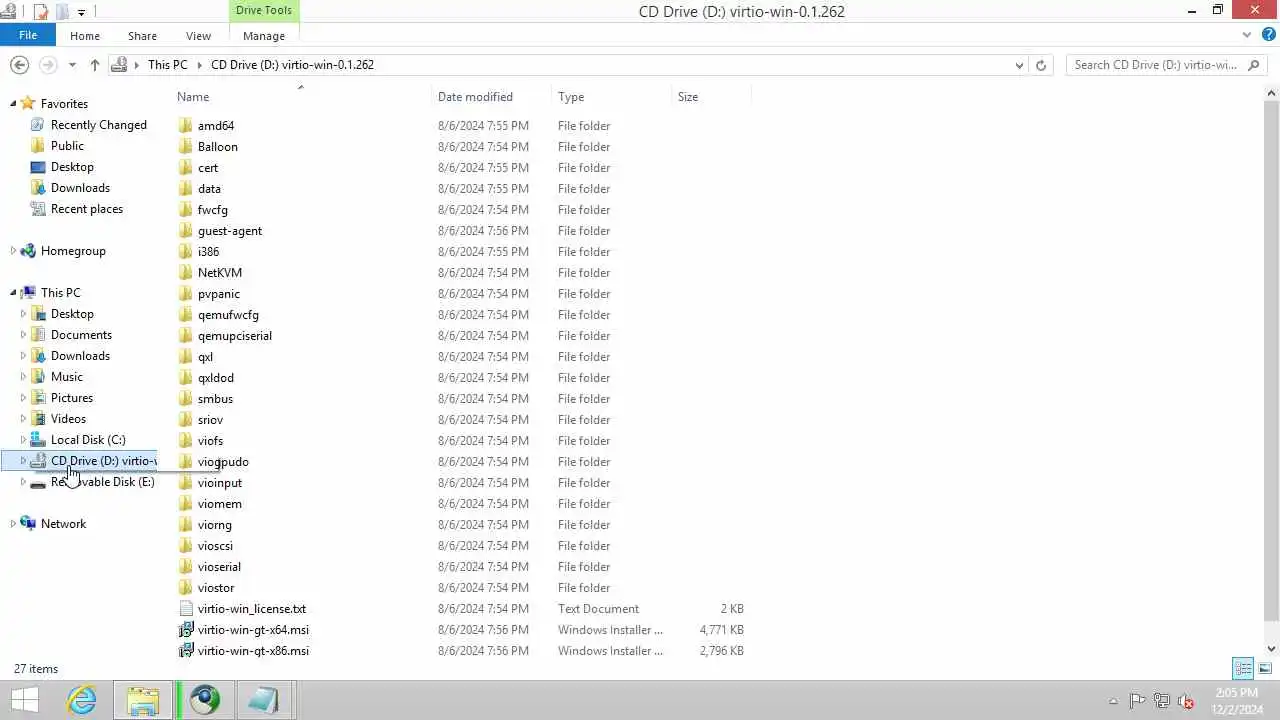1280x720 pixels.
Task: Open the globe application on taskbar
Action: coord(205,700)
